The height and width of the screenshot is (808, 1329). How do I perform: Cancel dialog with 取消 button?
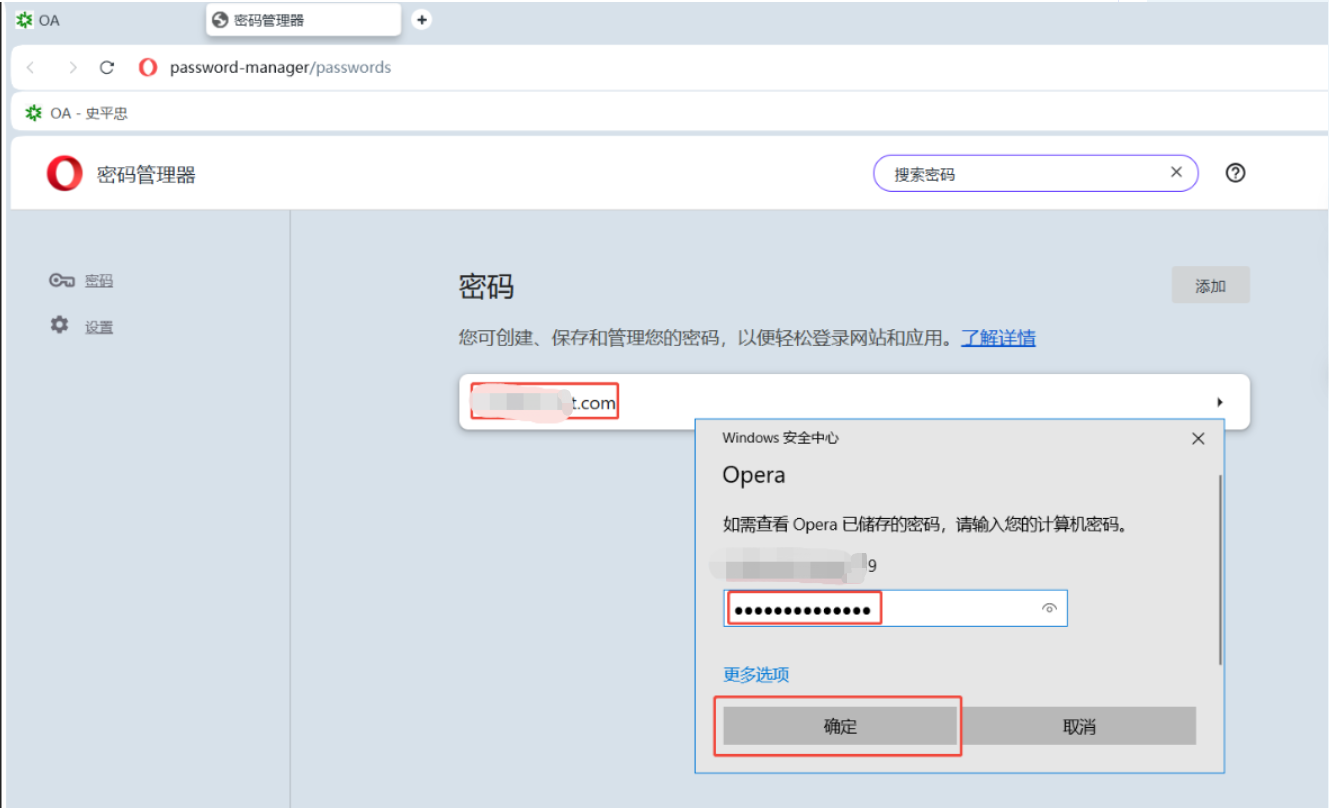tap(1079, 726)
